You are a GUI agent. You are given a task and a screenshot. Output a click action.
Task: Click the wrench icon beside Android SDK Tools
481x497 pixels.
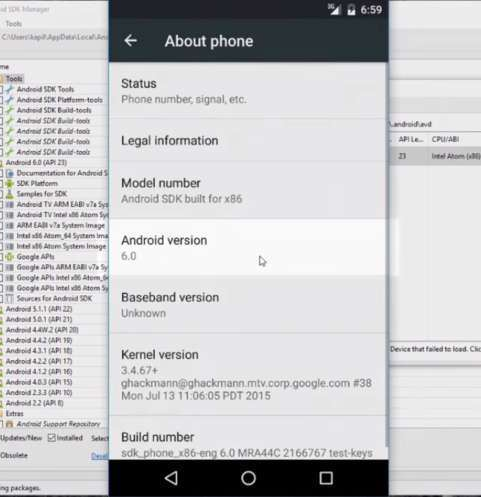pos(10,89)
